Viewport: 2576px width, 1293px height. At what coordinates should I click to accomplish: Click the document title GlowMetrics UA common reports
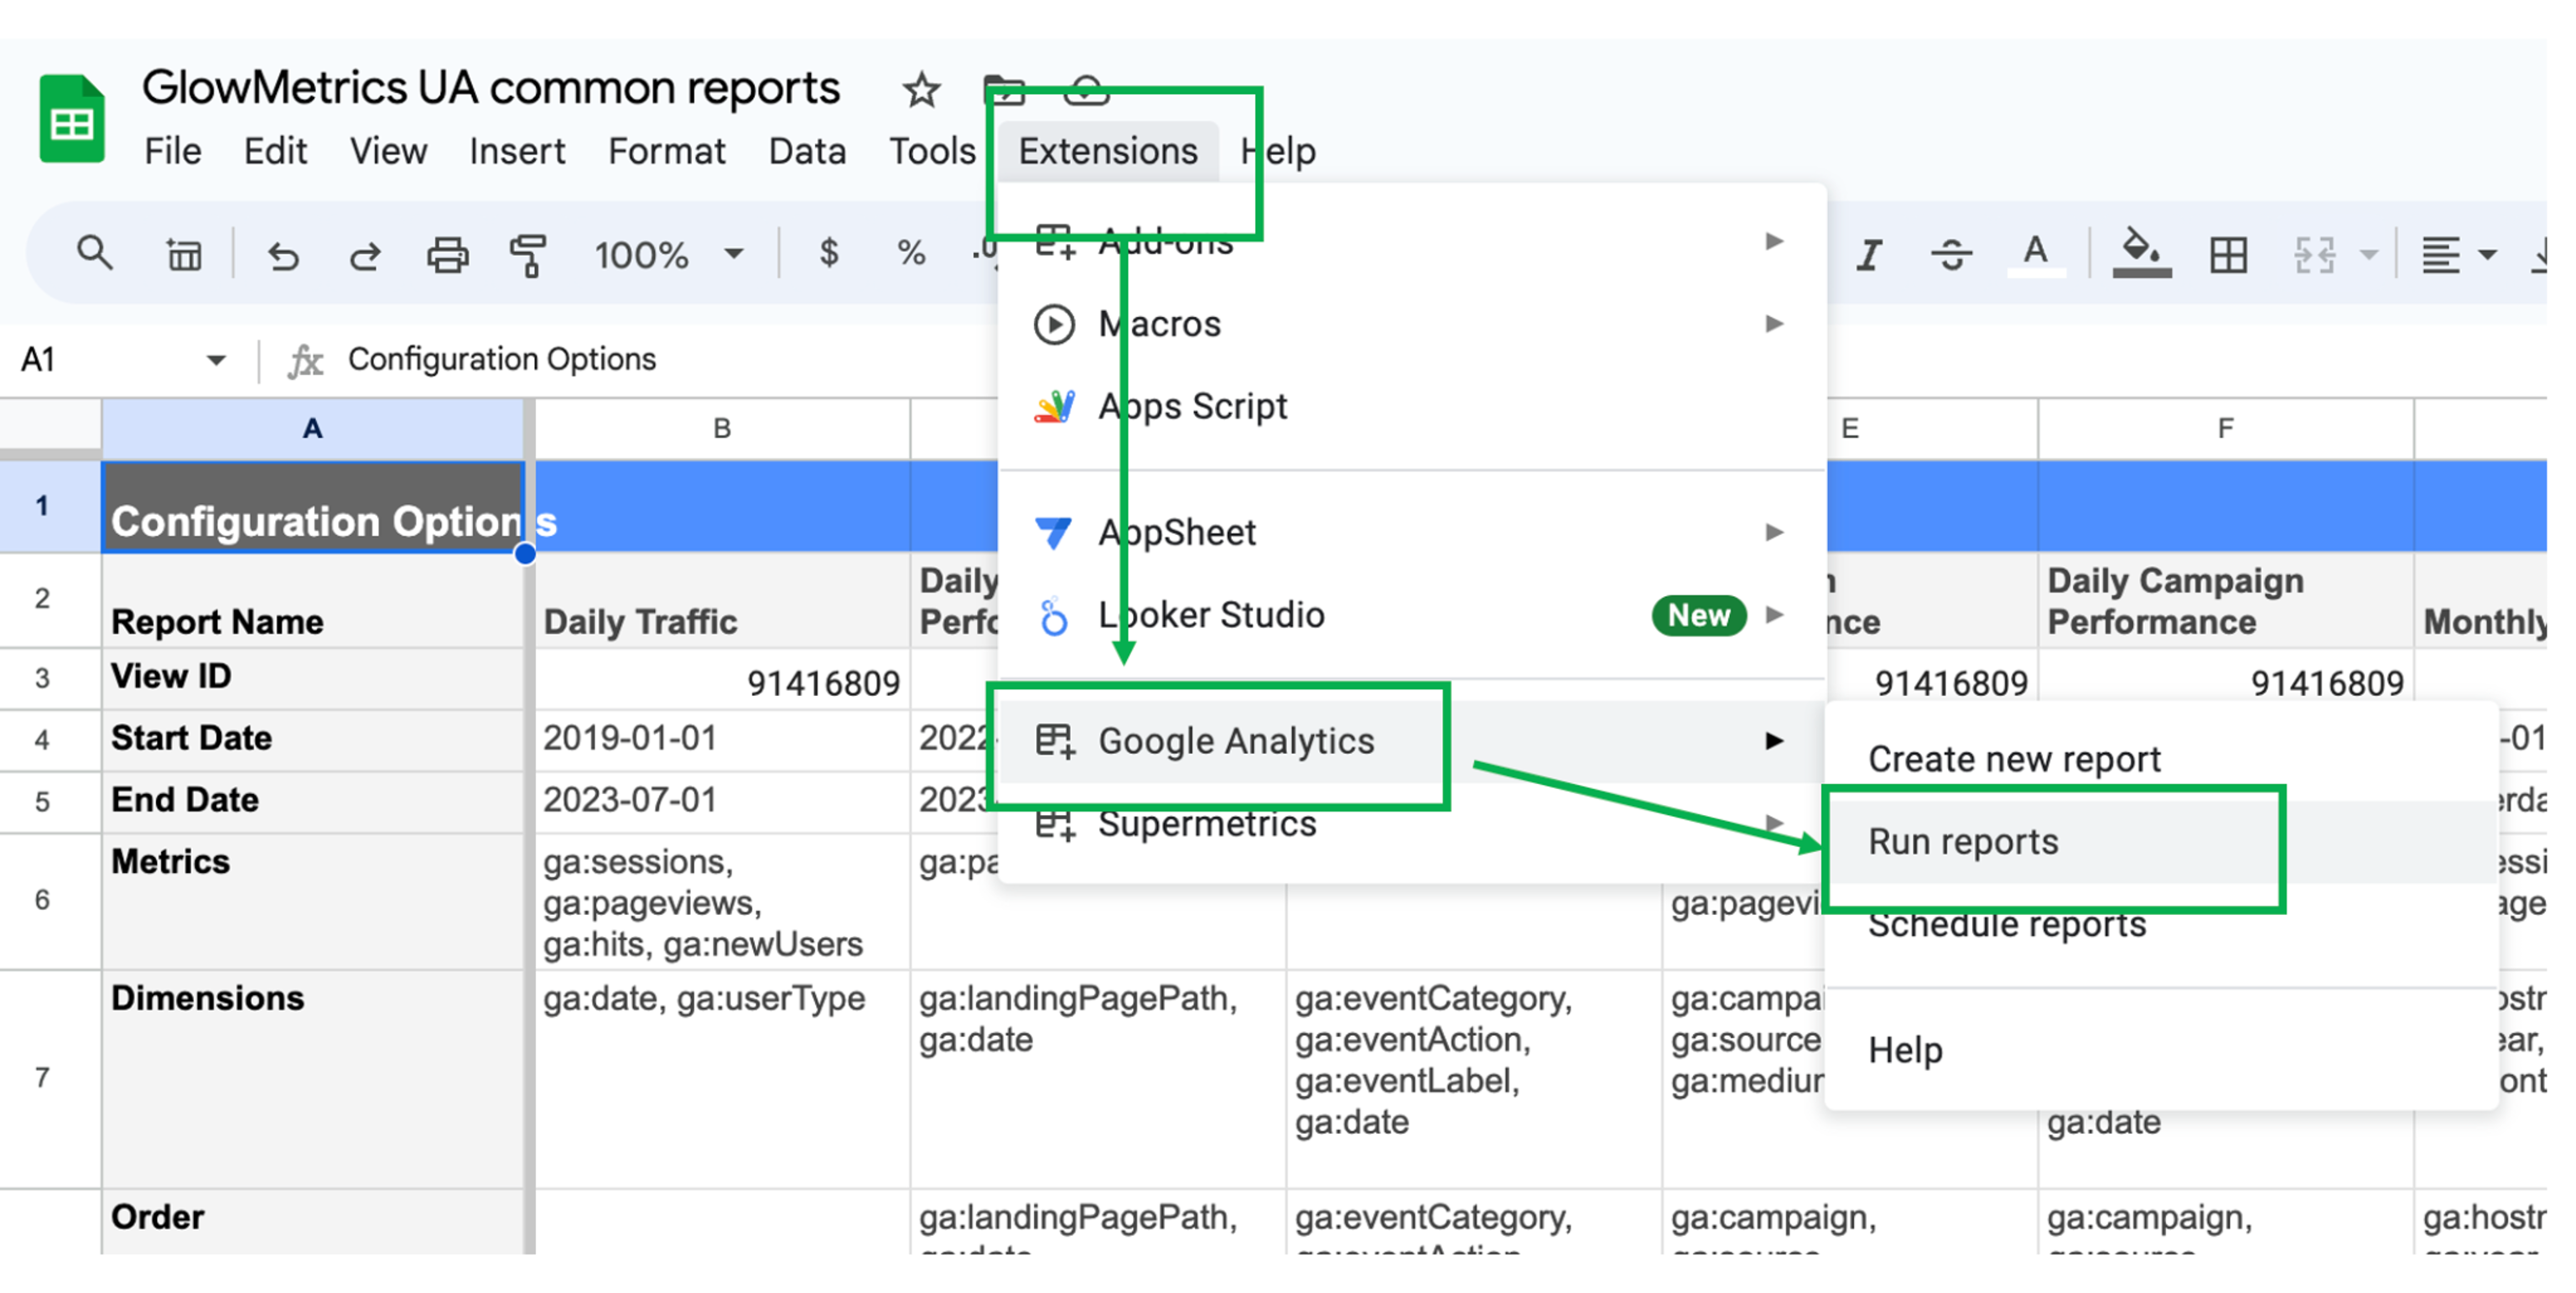pyautogui.click(x=491, y=88)
